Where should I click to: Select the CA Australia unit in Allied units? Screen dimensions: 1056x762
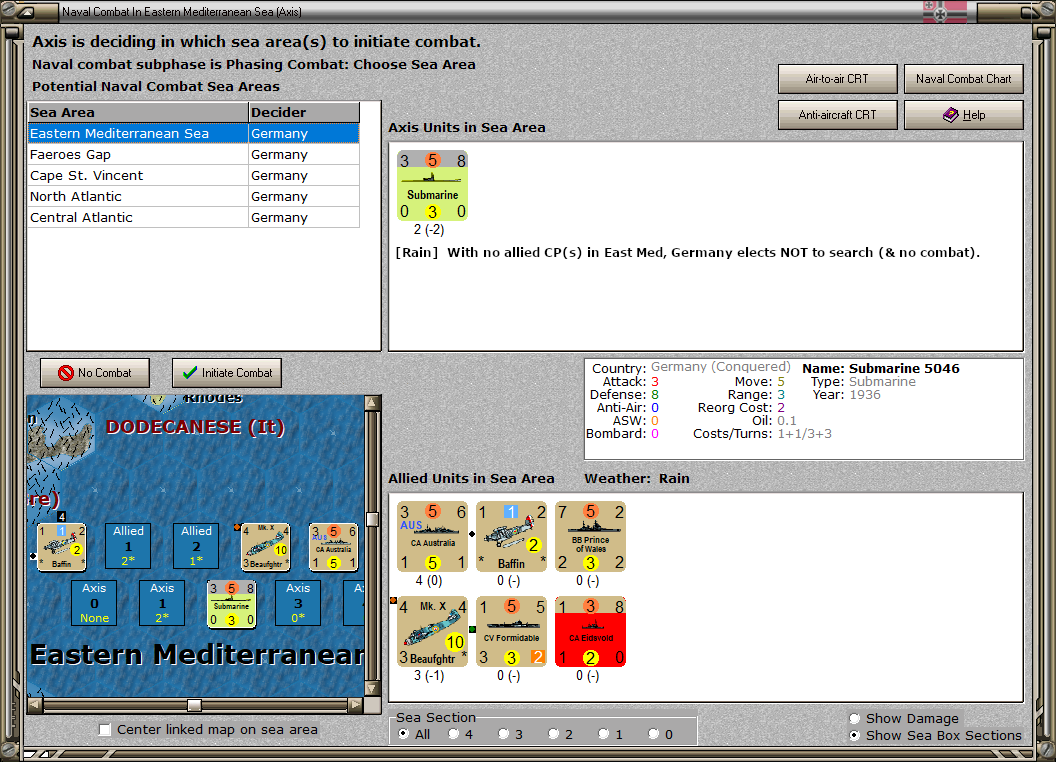pos(432,536)
